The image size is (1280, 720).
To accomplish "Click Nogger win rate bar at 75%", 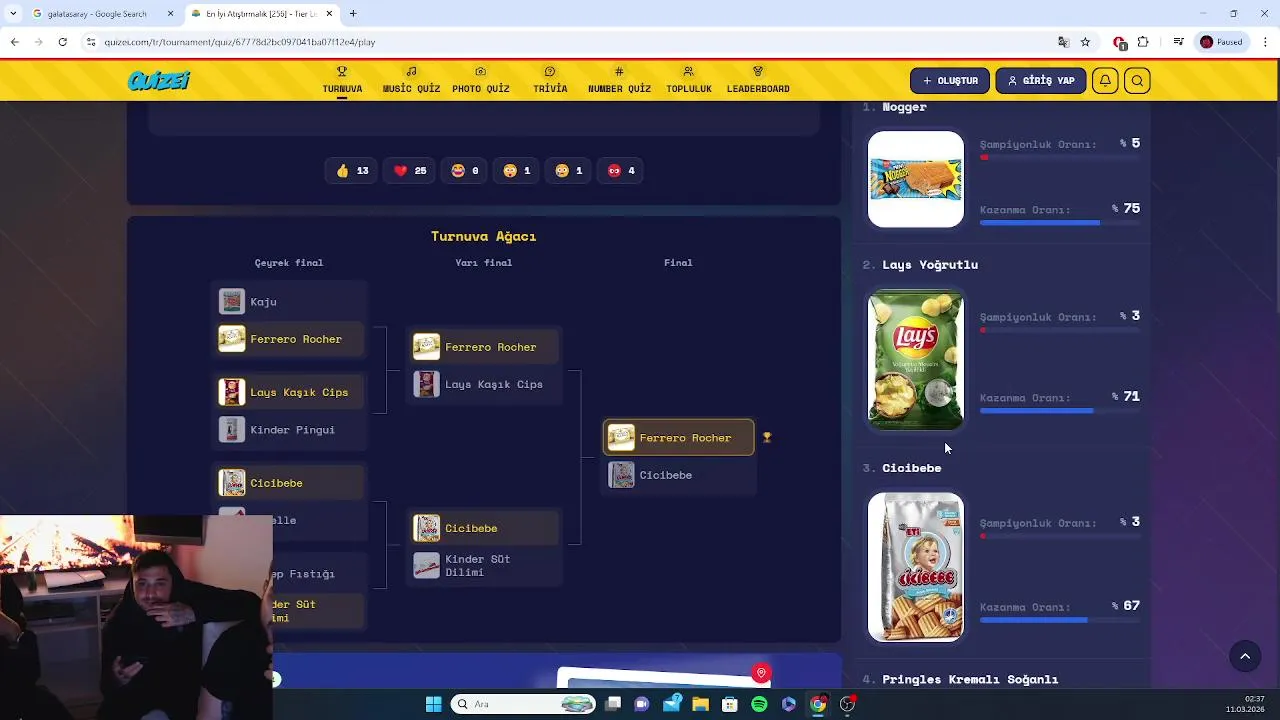I will (x=1060, y=222).
